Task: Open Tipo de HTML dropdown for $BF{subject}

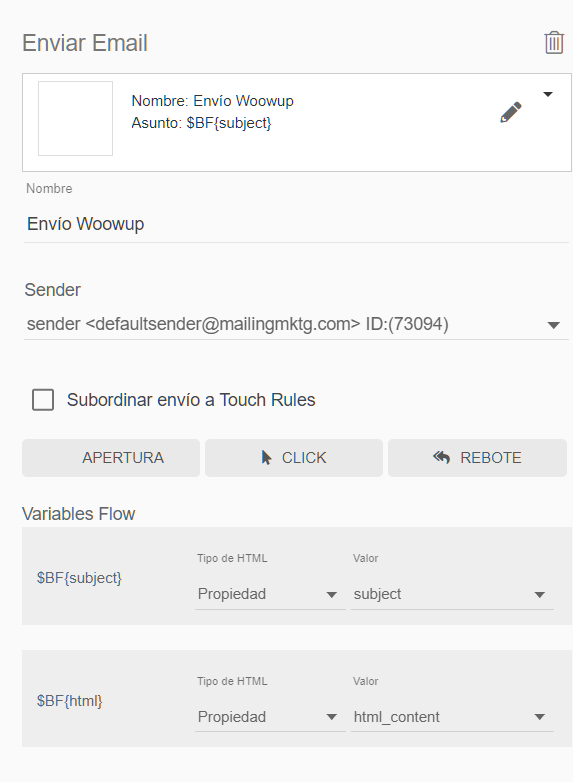Action: (x=270, y=594)
